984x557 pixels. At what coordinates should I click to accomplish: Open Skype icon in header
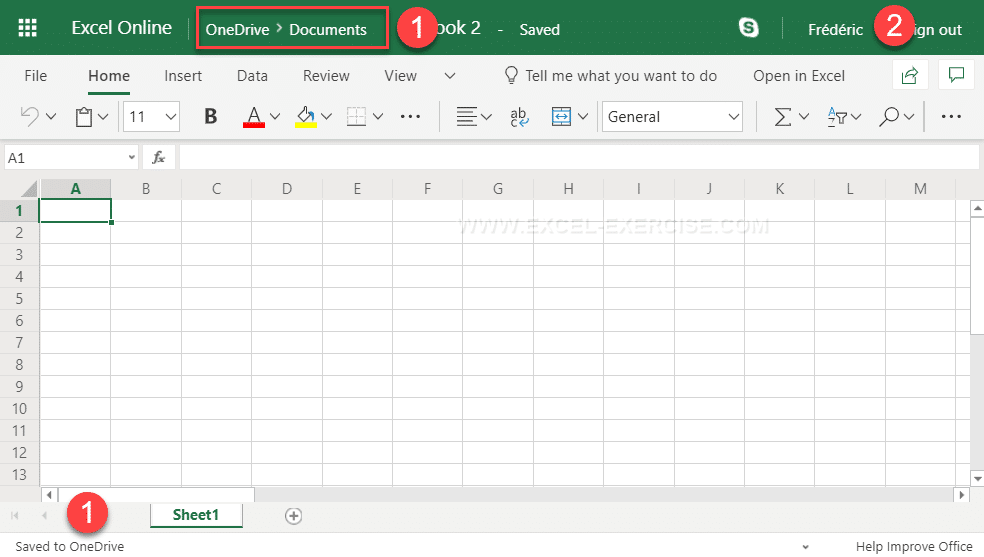pos(749,28)
